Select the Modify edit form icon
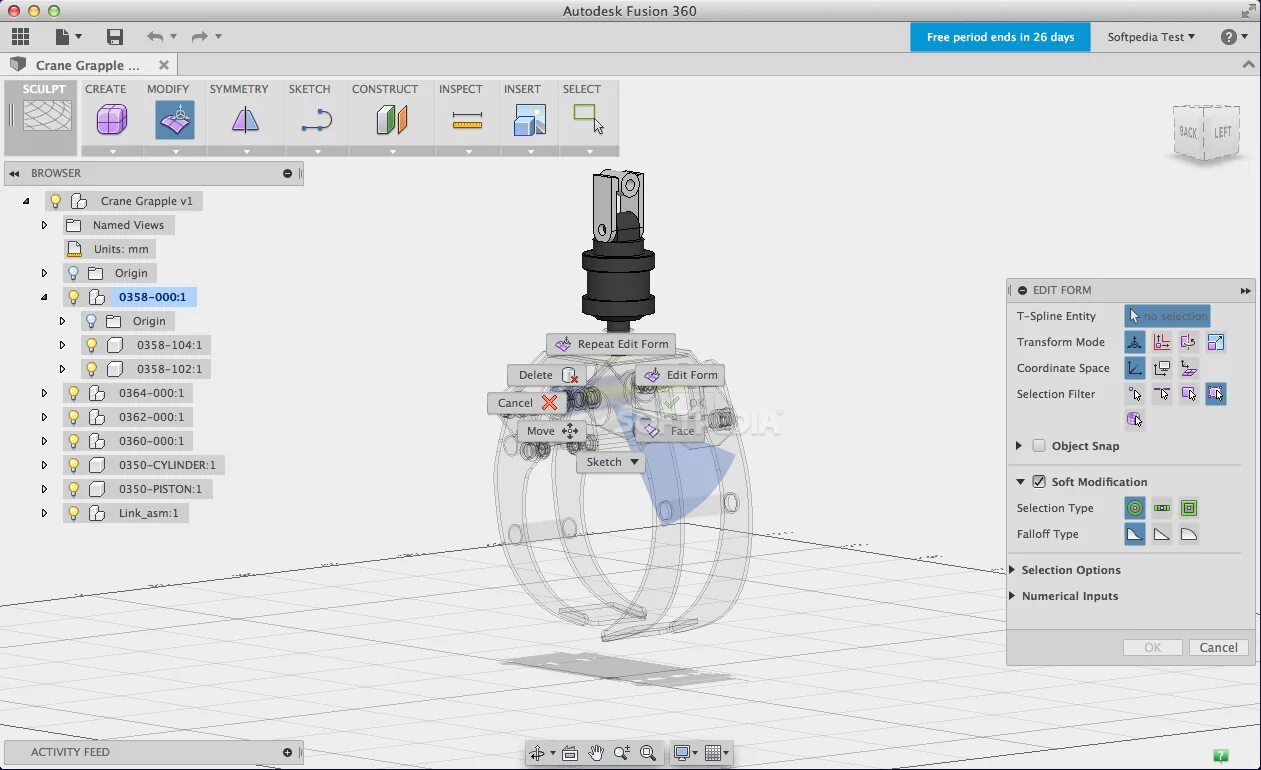1261x770 pixels. (x=175, y=121)
